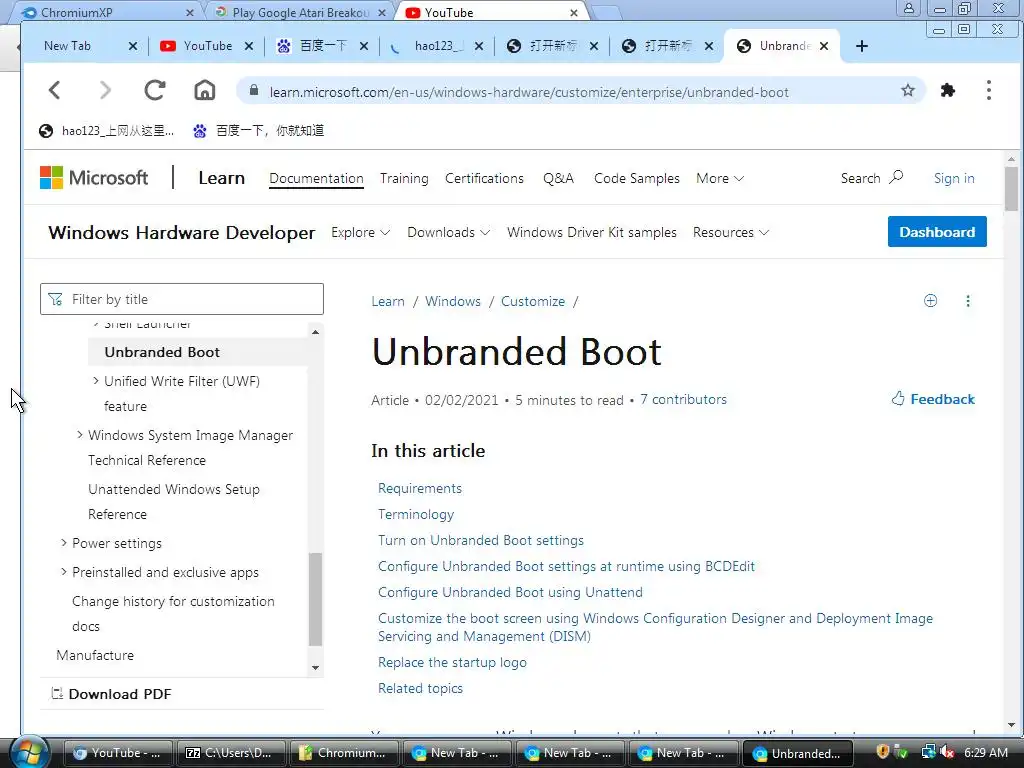The width and height of the screenshot is (1024, 768).
Task: Open the extensions puzzle icon
Action: coord(948,90)
